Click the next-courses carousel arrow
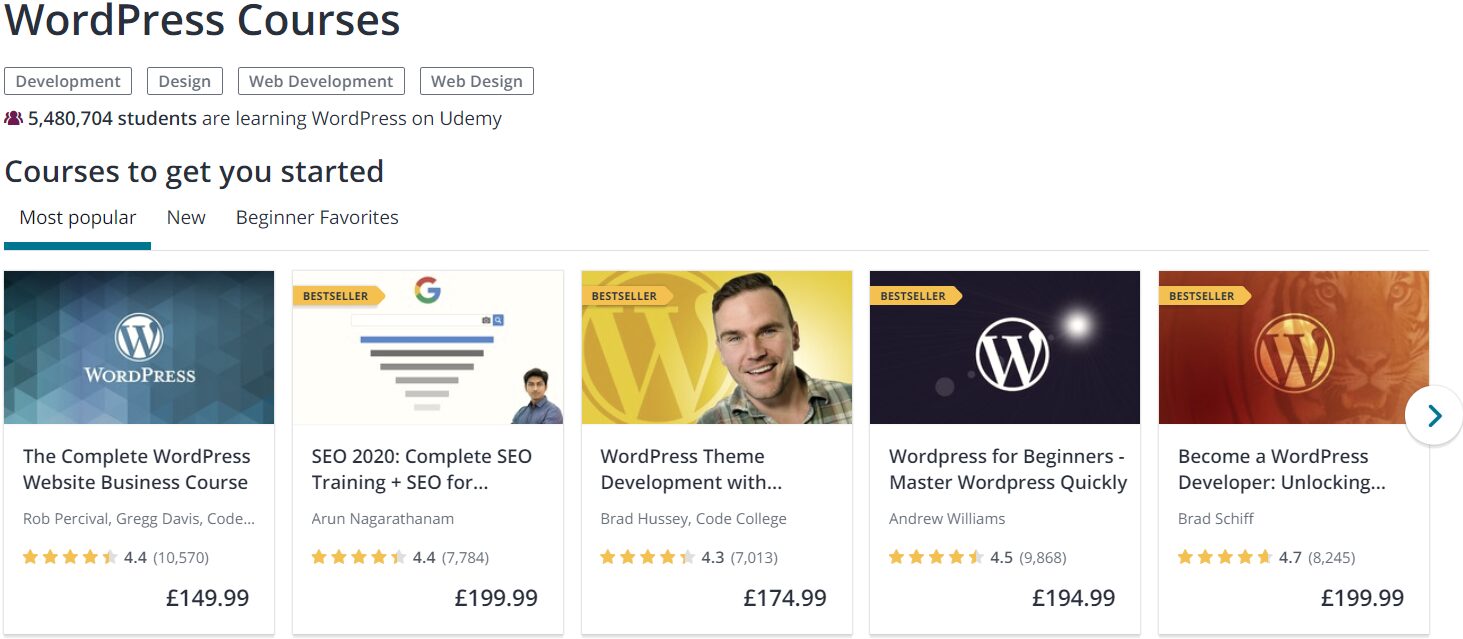Image resolution: width=1463 pixels, height=639 pixels. 1433,415
